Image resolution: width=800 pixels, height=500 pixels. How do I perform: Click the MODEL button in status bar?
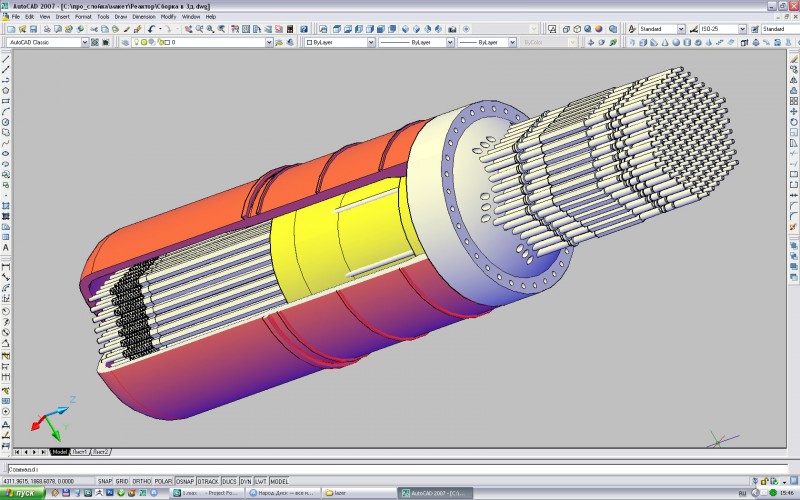coord(279,480)
